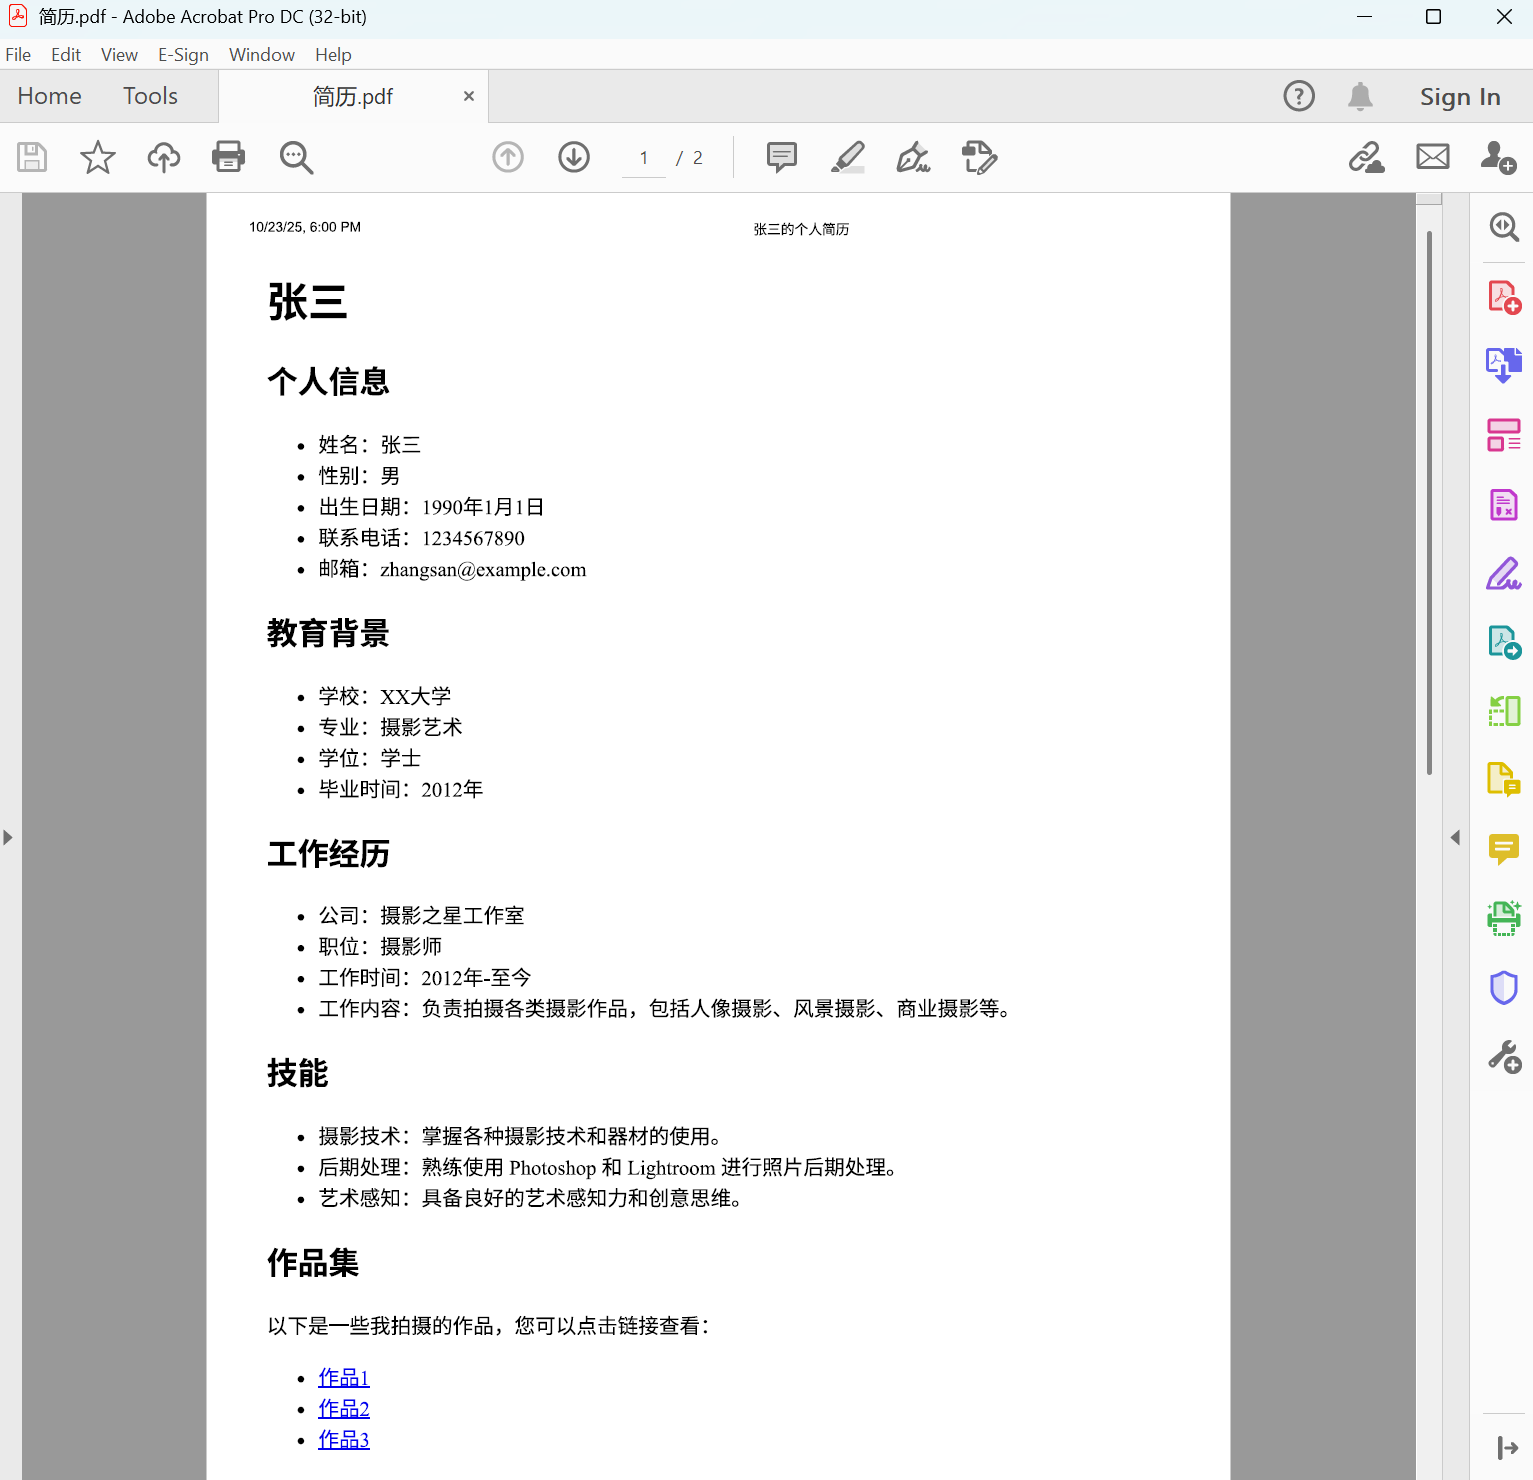1533x1480 pixels.
Task: Go to next page arrow
Action: click(x=573, y=157)
